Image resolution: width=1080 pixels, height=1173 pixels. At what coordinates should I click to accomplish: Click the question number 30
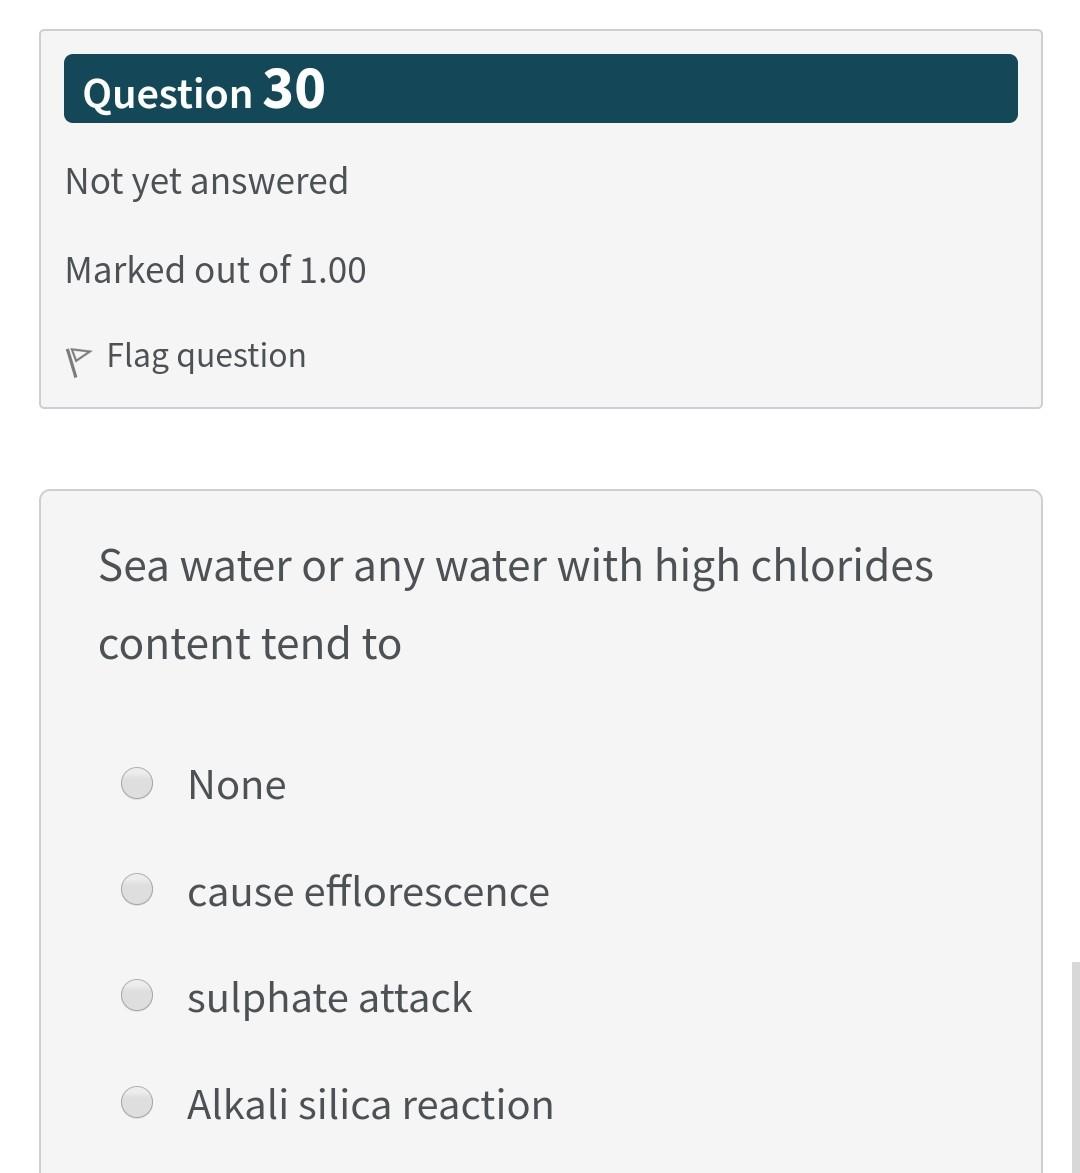[294, 89]
